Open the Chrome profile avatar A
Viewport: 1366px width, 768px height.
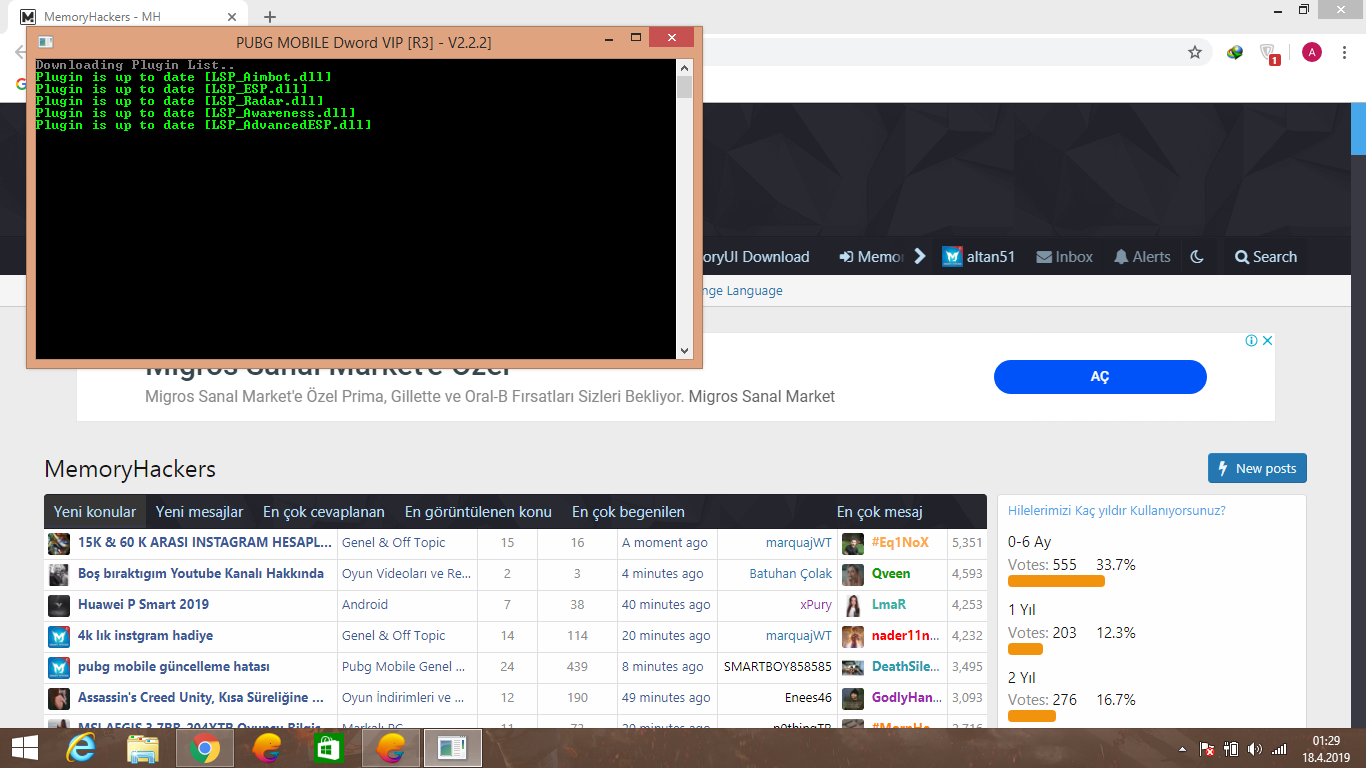pos(1312,52)
